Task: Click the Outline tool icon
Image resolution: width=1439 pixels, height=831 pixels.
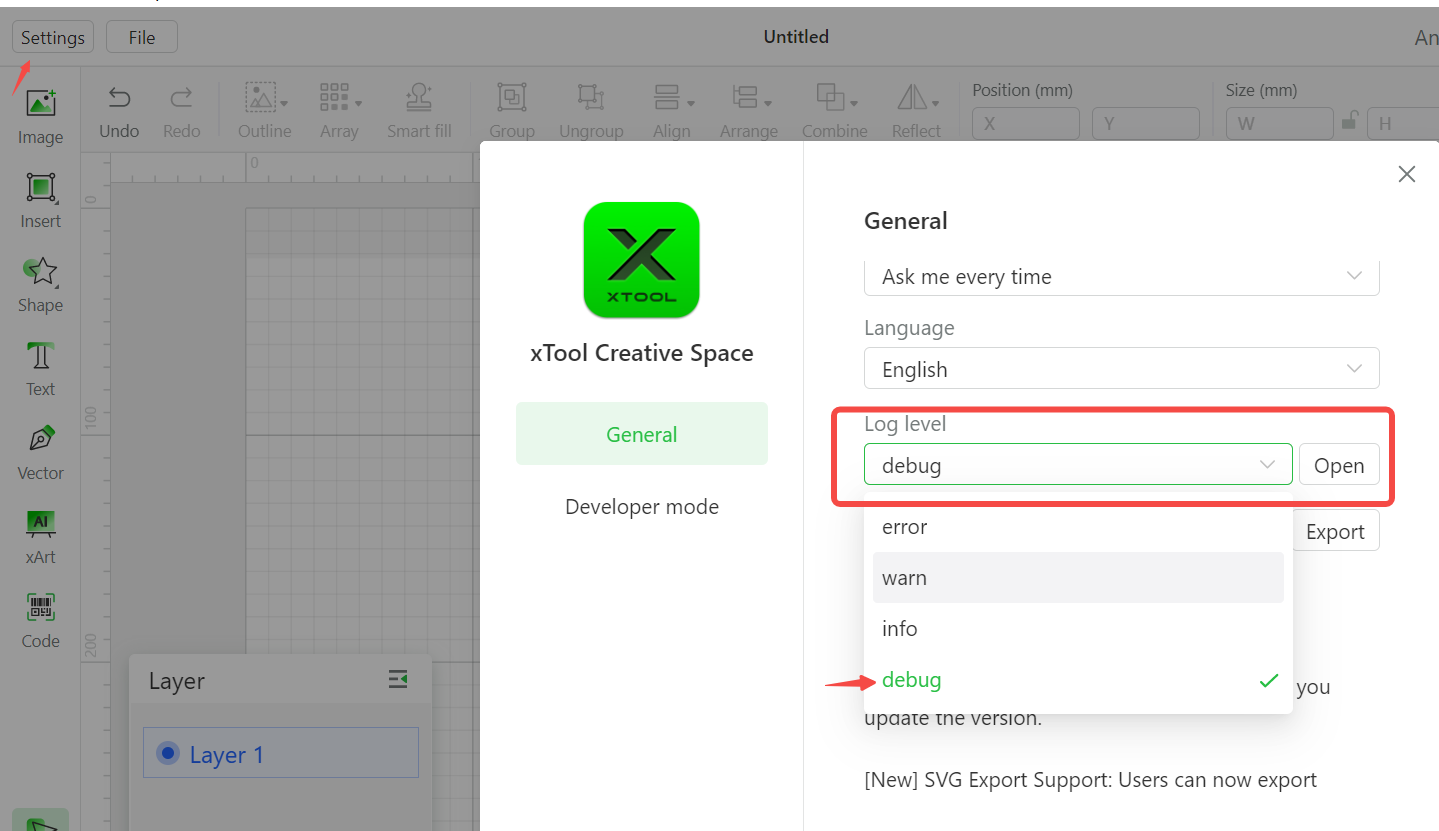Action: click(x=260, y=97)
